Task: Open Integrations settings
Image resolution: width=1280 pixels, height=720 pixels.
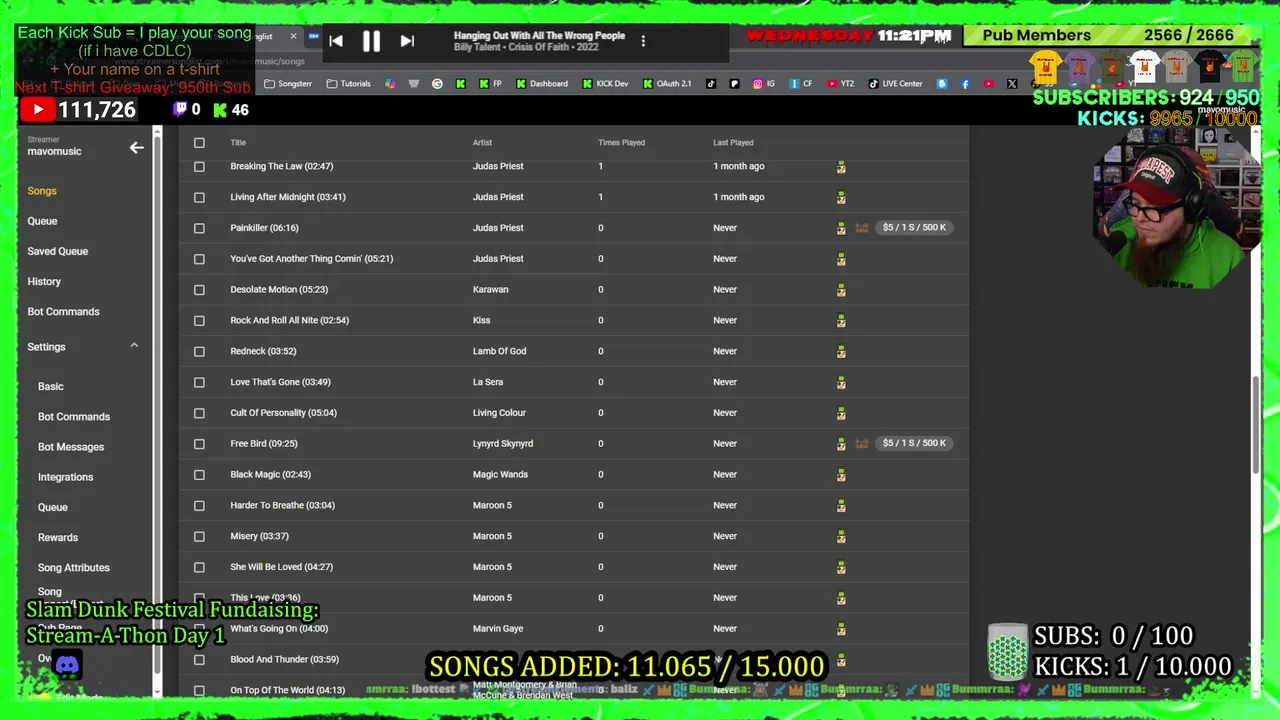Action: coord(66,477)
